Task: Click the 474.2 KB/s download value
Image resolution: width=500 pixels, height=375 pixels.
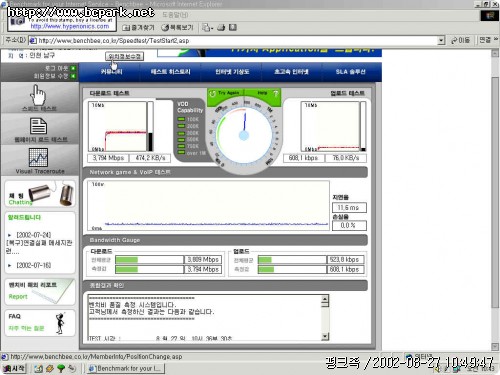Action: [150, 158]
